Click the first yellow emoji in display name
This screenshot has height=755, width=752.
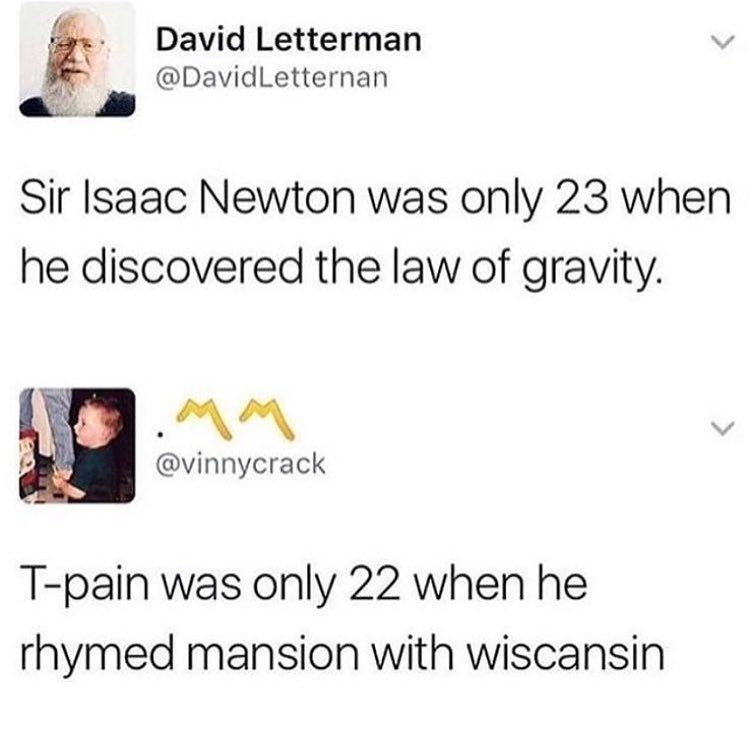pos(205,418)
